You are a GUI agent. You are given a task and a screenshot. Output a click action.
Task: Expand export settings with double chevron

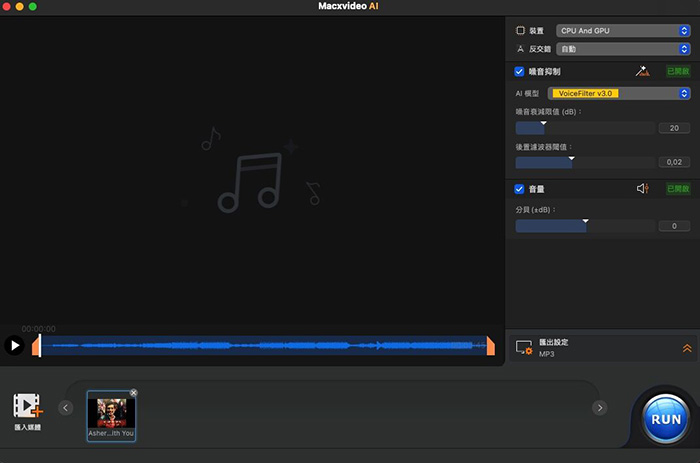click(x=687, y=348)
